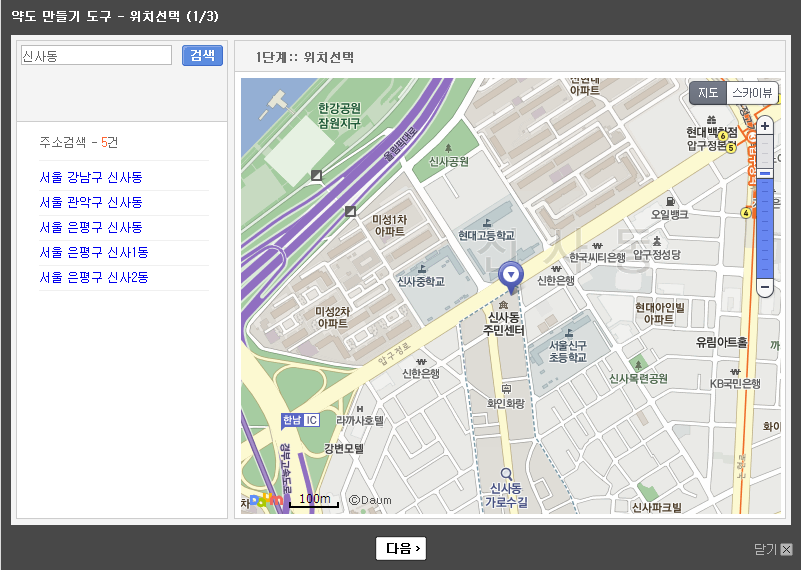Image resolution: width=801 pixels, height=570 pixels.
Task: Select 서울 관악구 신사동 result
Action: point(91,202)
